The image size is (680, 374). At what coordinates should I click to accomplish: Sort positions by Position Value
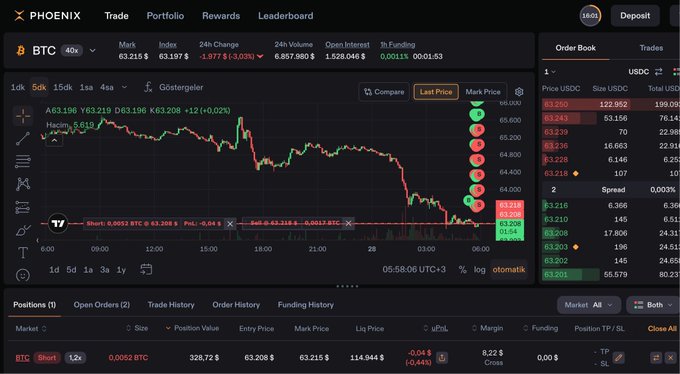193,328
